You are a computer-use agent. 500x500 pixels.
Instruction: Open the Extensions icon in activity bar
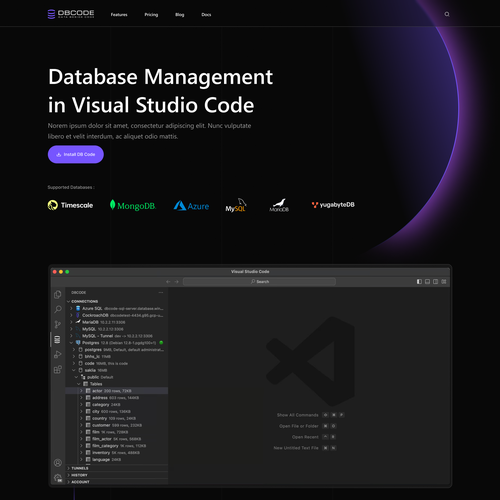click(x=58, y=369)
